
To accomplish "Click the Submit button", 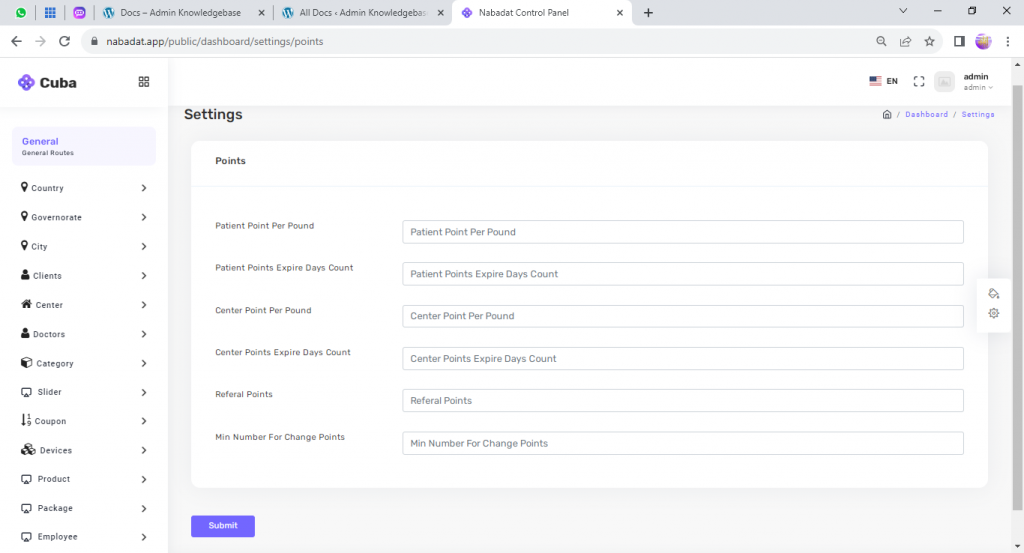I will [223, 526].
